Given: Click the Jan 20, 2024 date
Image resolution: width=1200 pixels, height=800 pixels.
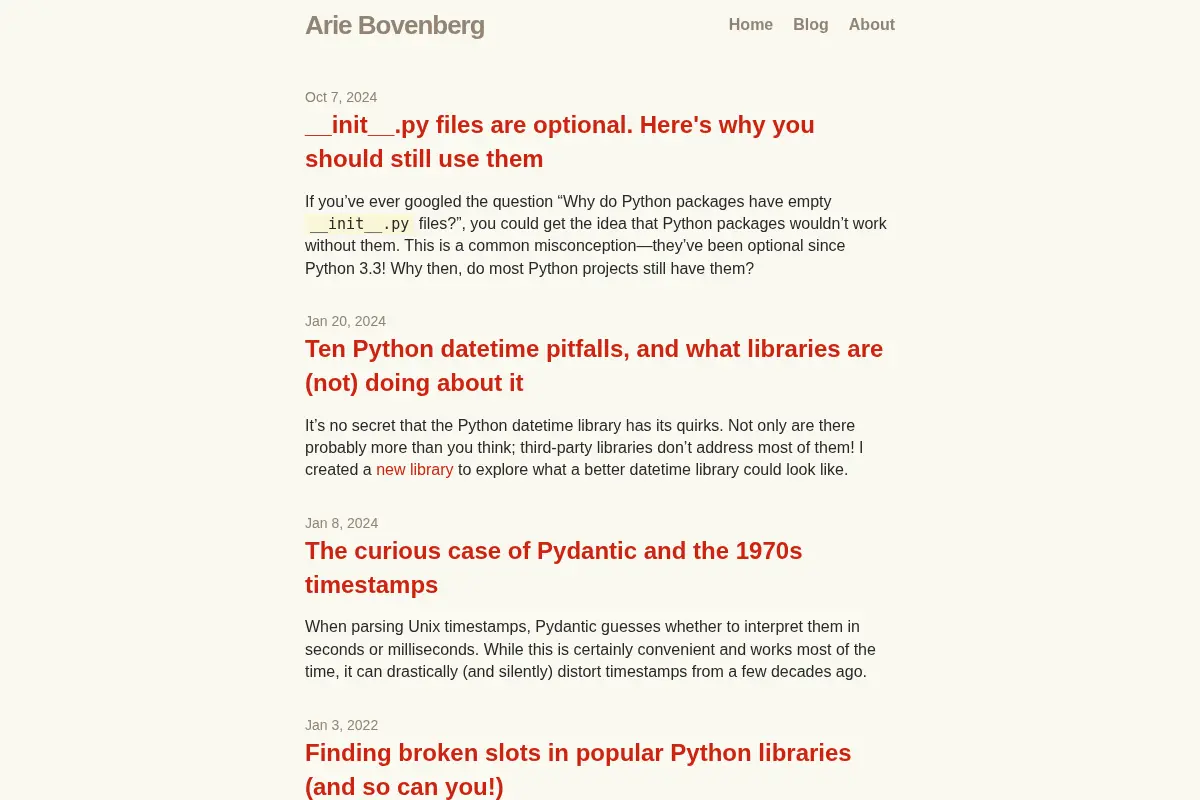Looking at the screenshot, I should (345, 321).
